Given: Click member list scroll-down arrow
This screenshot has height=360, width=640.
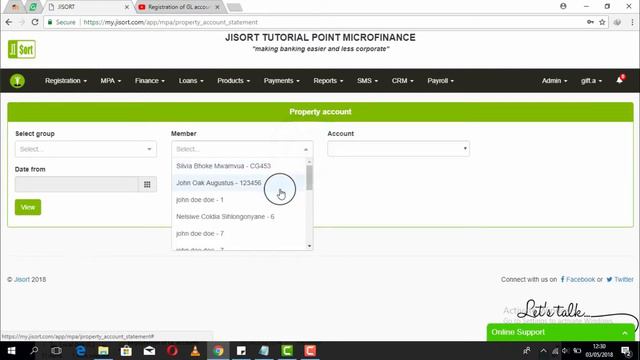Looking at the screenshot, I should coord(309,246).
